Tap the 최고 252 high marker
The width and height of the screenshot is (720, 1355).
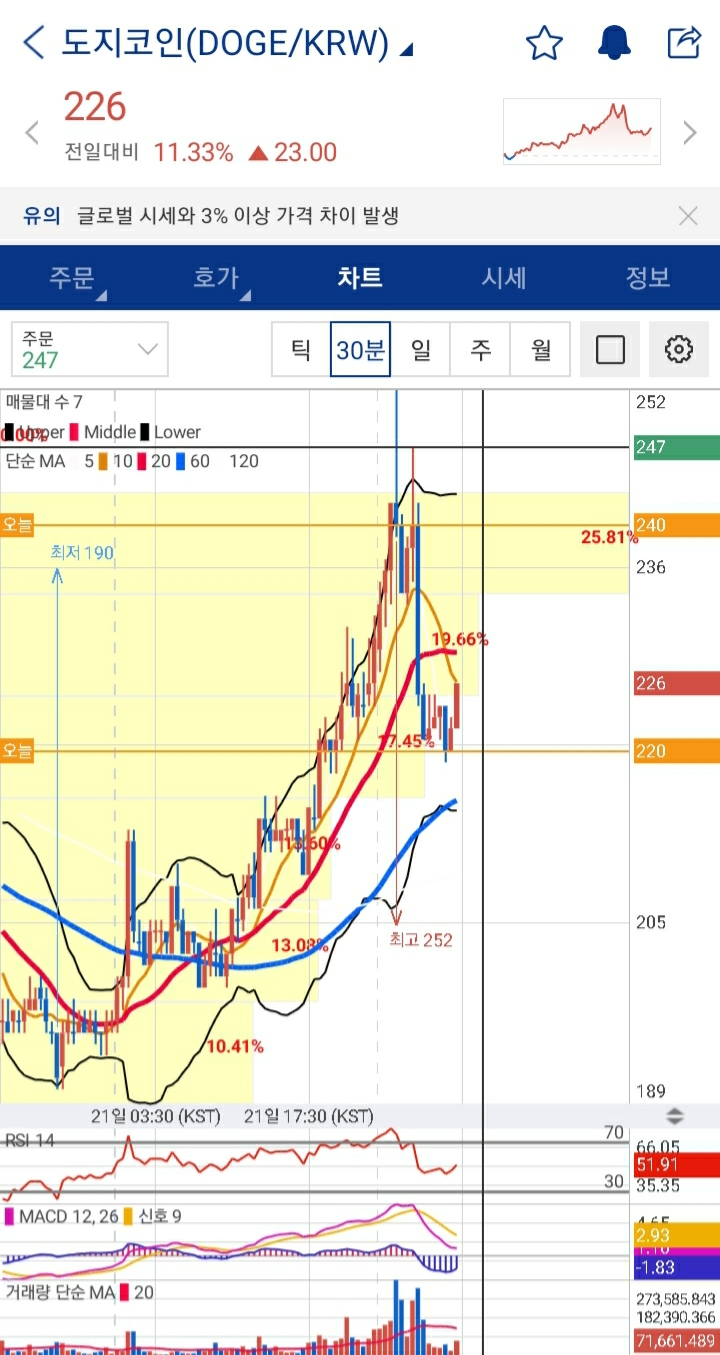[421, 940]
